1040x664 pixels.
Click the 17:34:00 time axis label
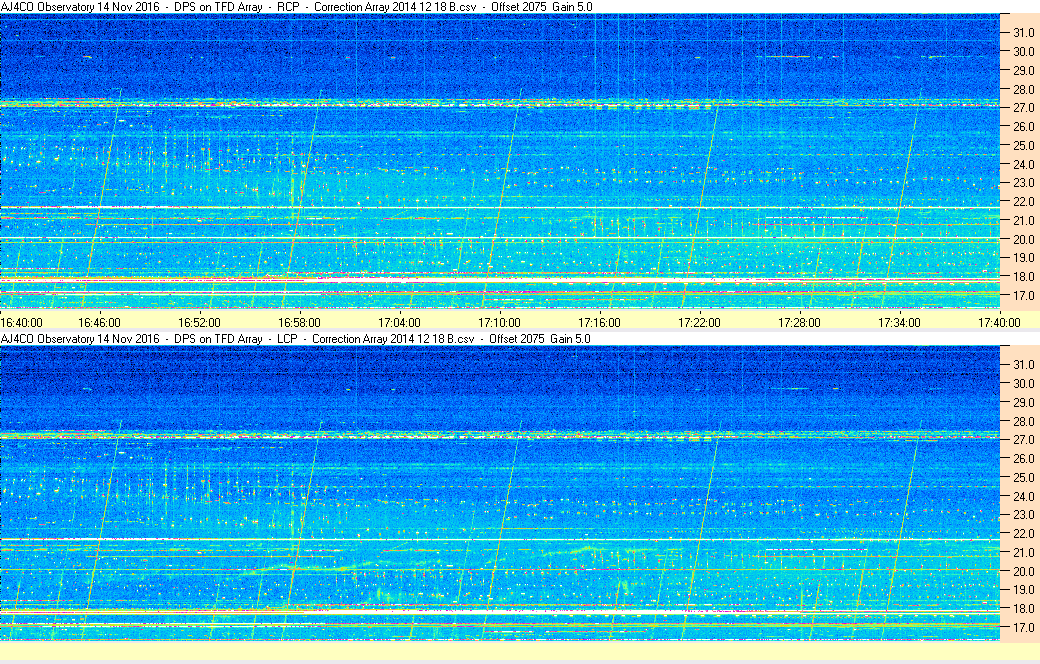pos(899,323)
